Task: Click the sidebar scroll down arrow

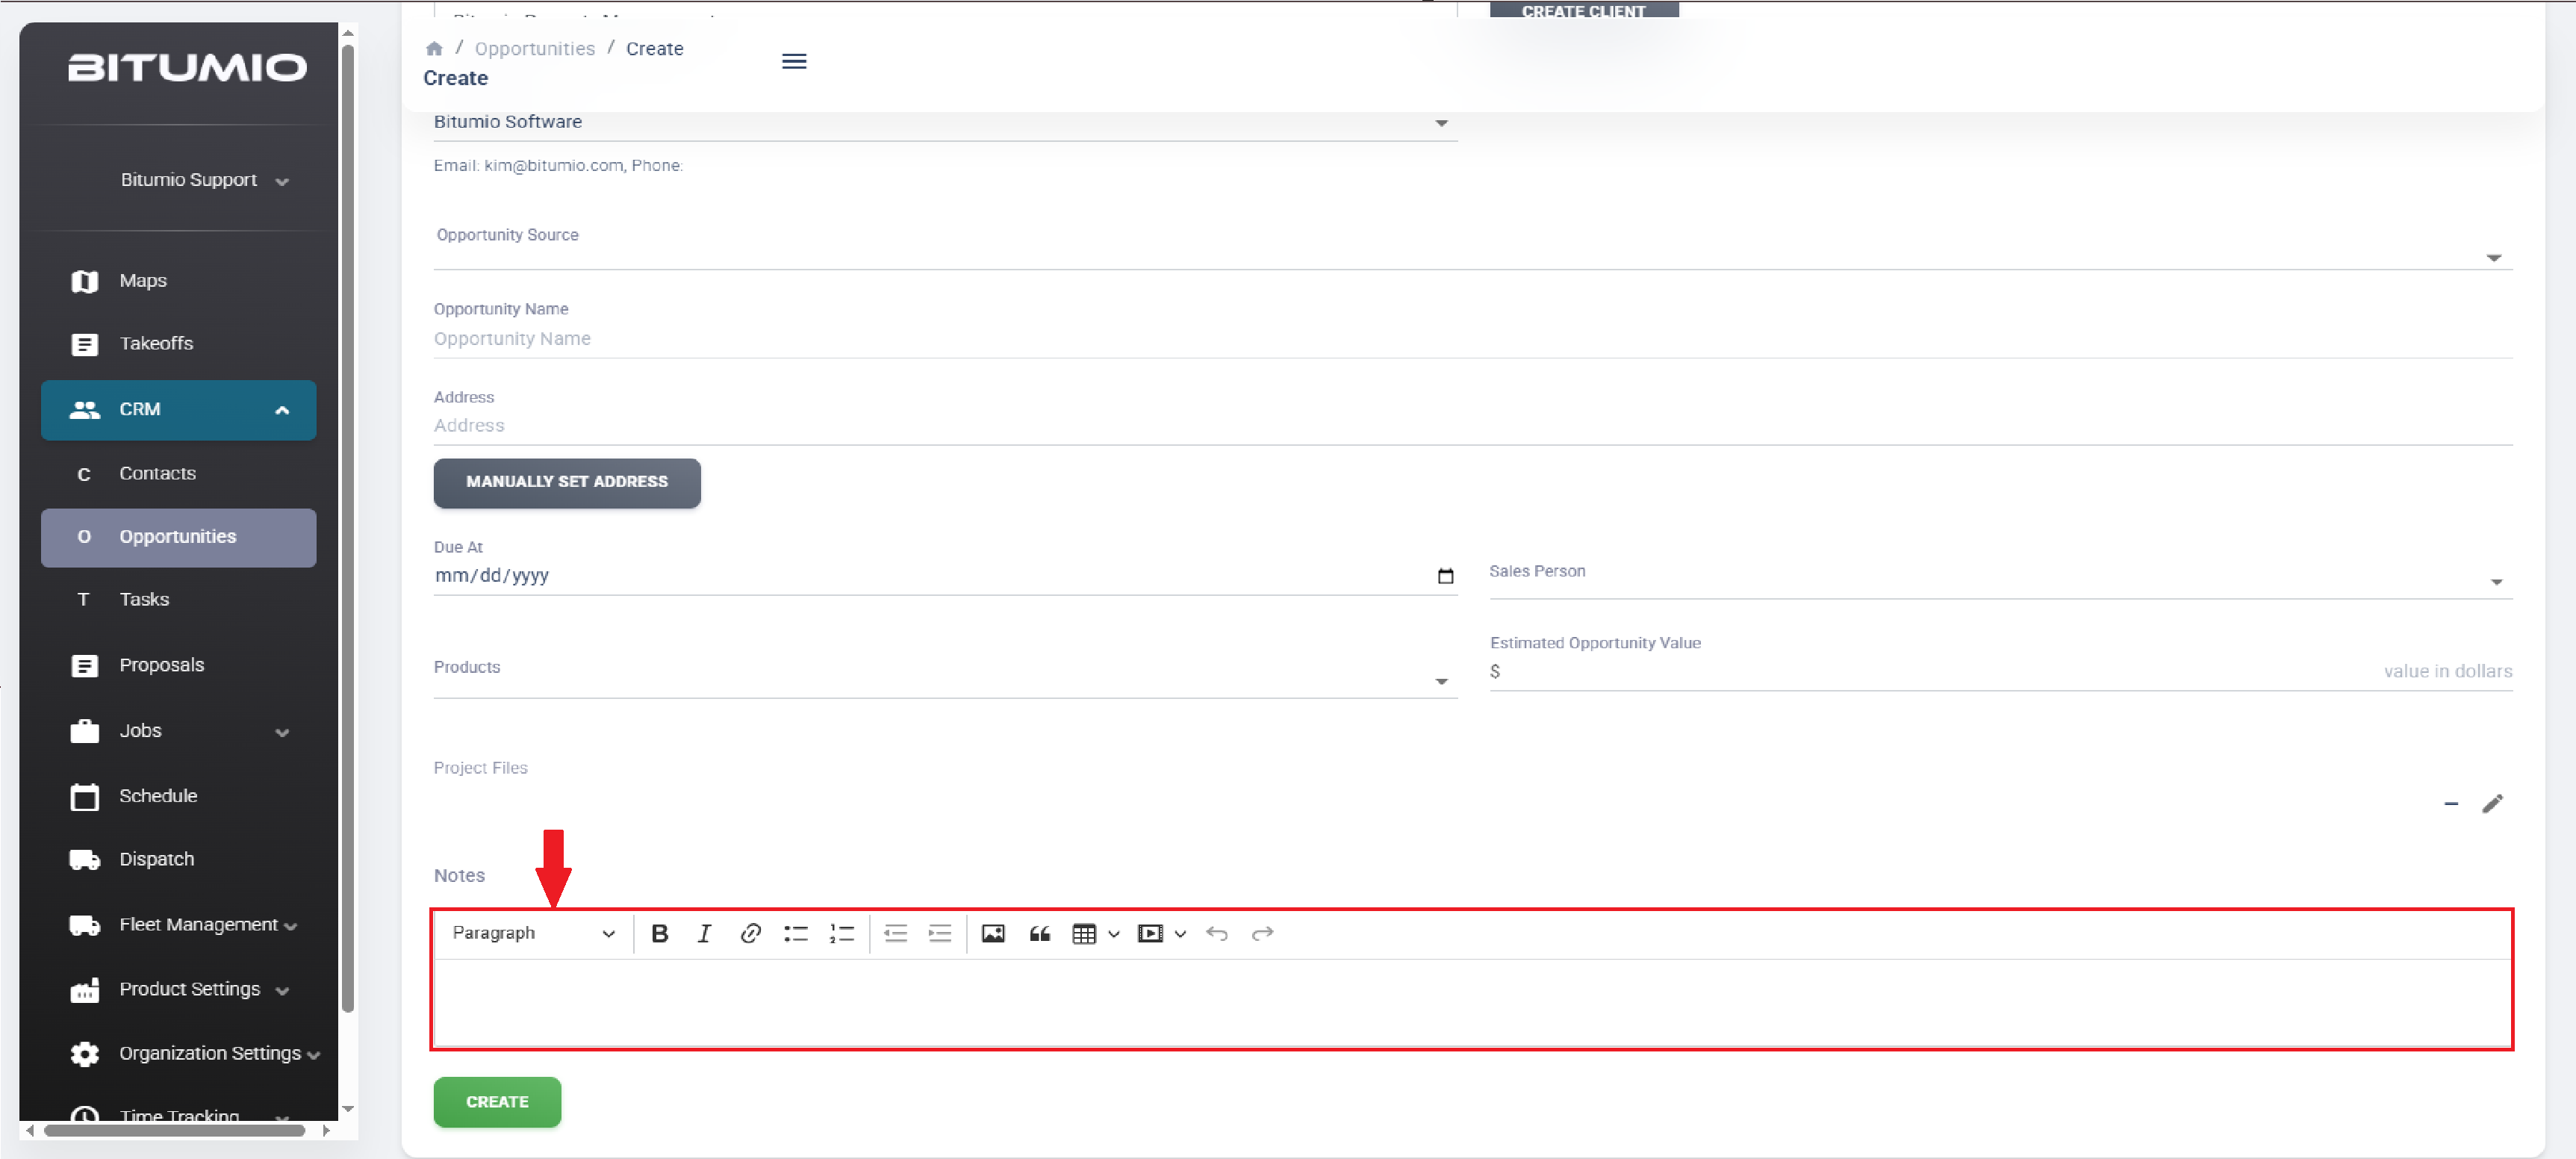Action: (348, 1108)
